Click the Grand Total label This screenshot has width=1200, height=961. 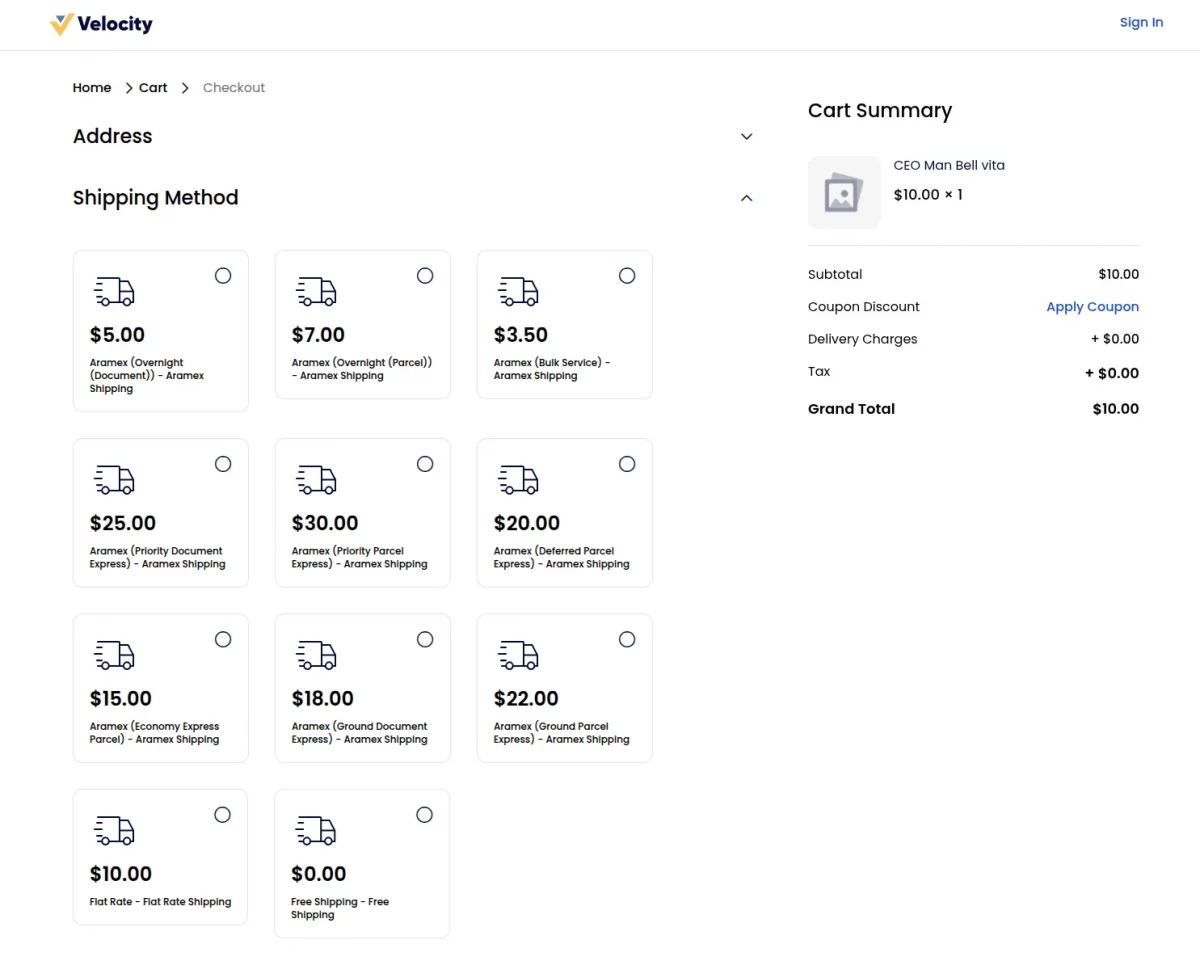[851, 409]
